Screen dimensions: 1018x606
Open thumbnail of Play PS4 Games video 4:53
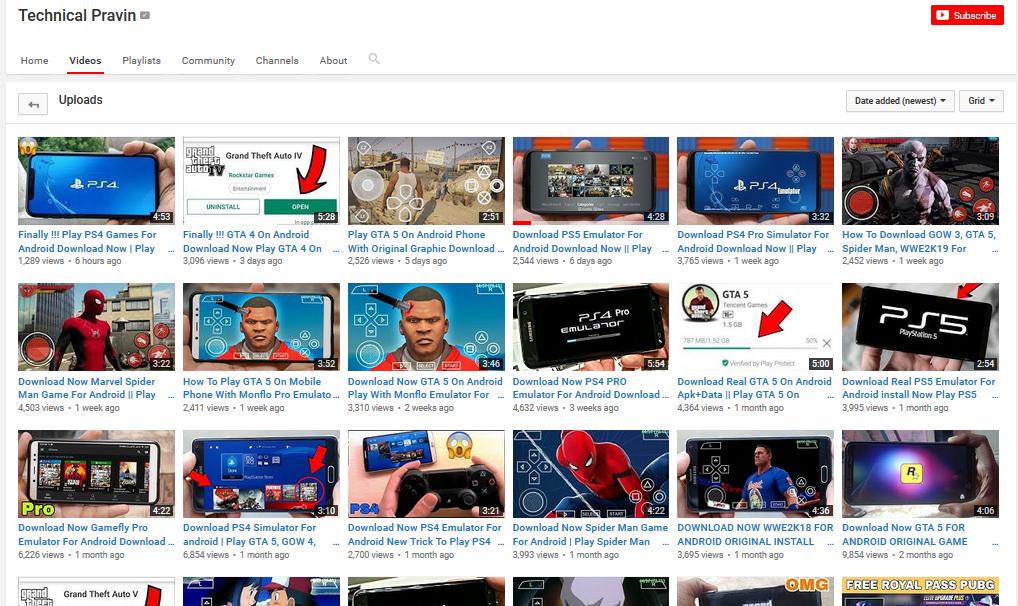[x=96, y=181]
